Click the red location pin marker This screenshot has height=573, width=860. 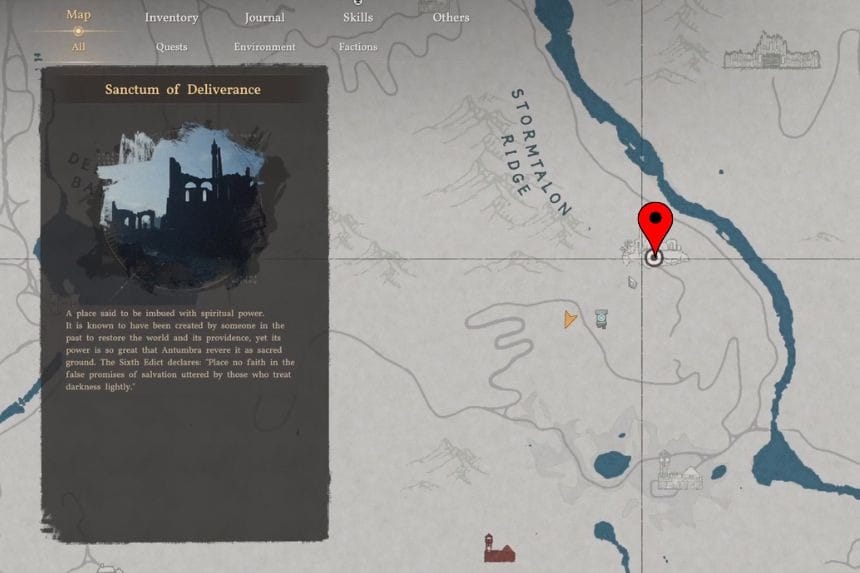(x=655, y=226)
